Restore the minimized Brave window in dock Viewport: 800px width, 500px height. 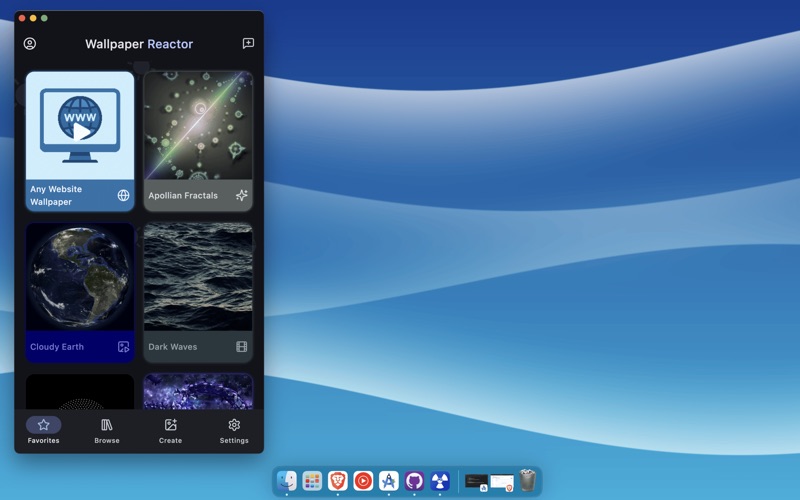[502, 482]
